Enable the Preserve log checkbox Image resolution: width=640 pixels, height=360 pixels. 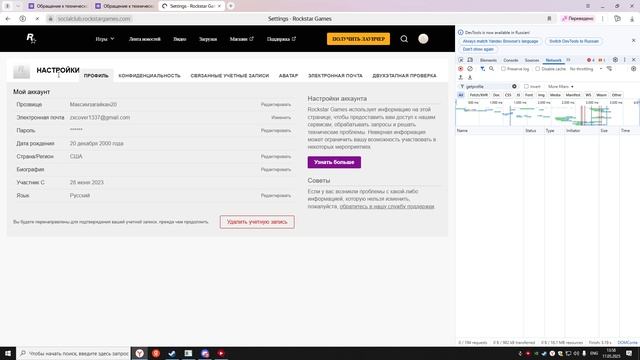pyautogui.click(x=504, y=69)
